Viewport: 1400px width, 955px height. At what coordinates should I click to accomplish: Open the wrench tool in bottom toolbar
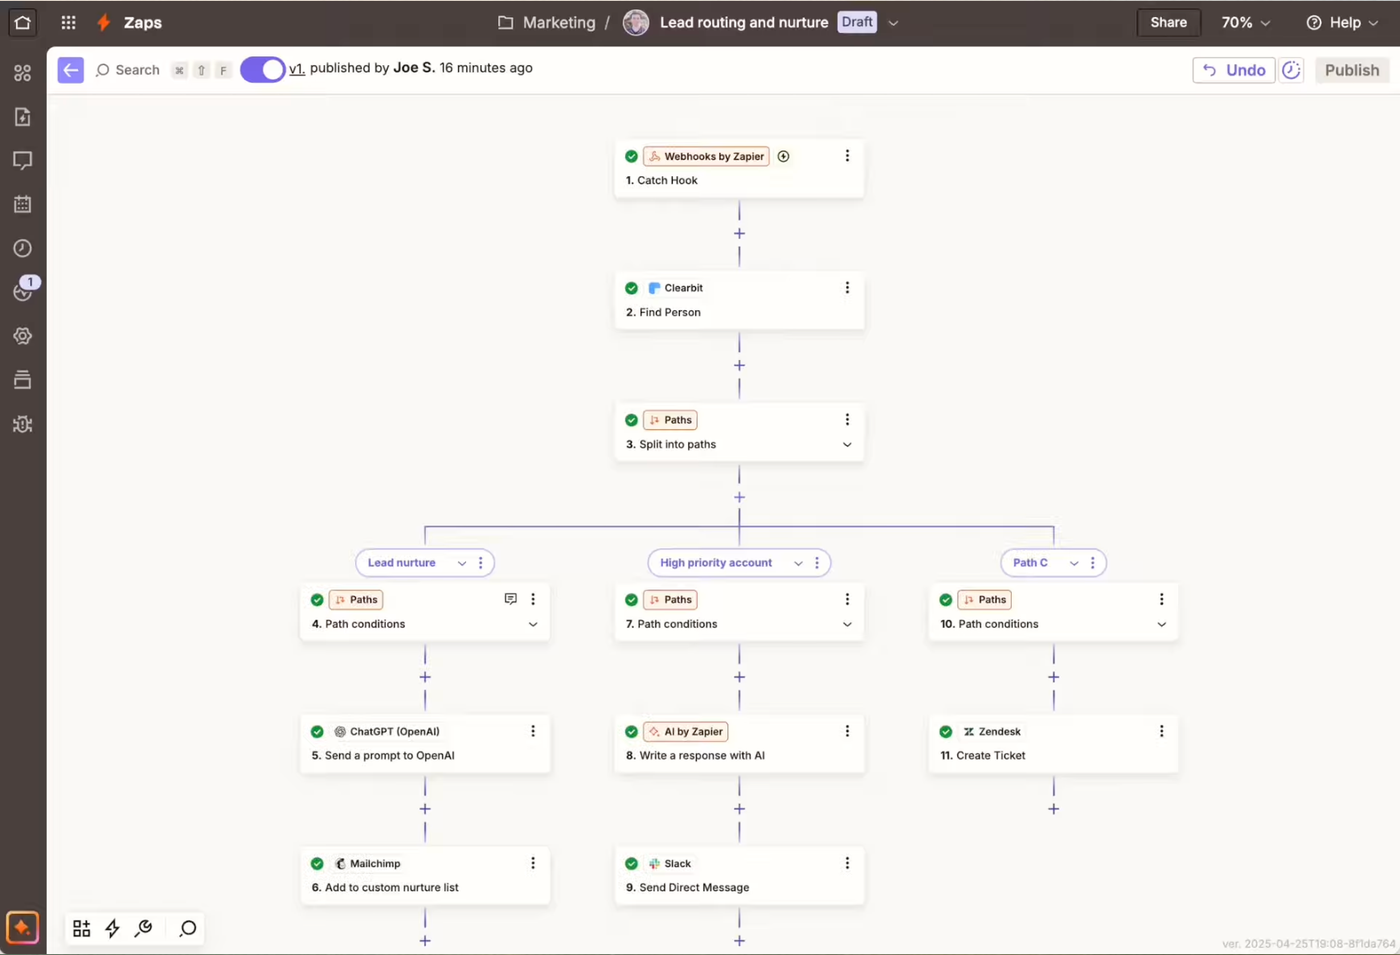143,928
